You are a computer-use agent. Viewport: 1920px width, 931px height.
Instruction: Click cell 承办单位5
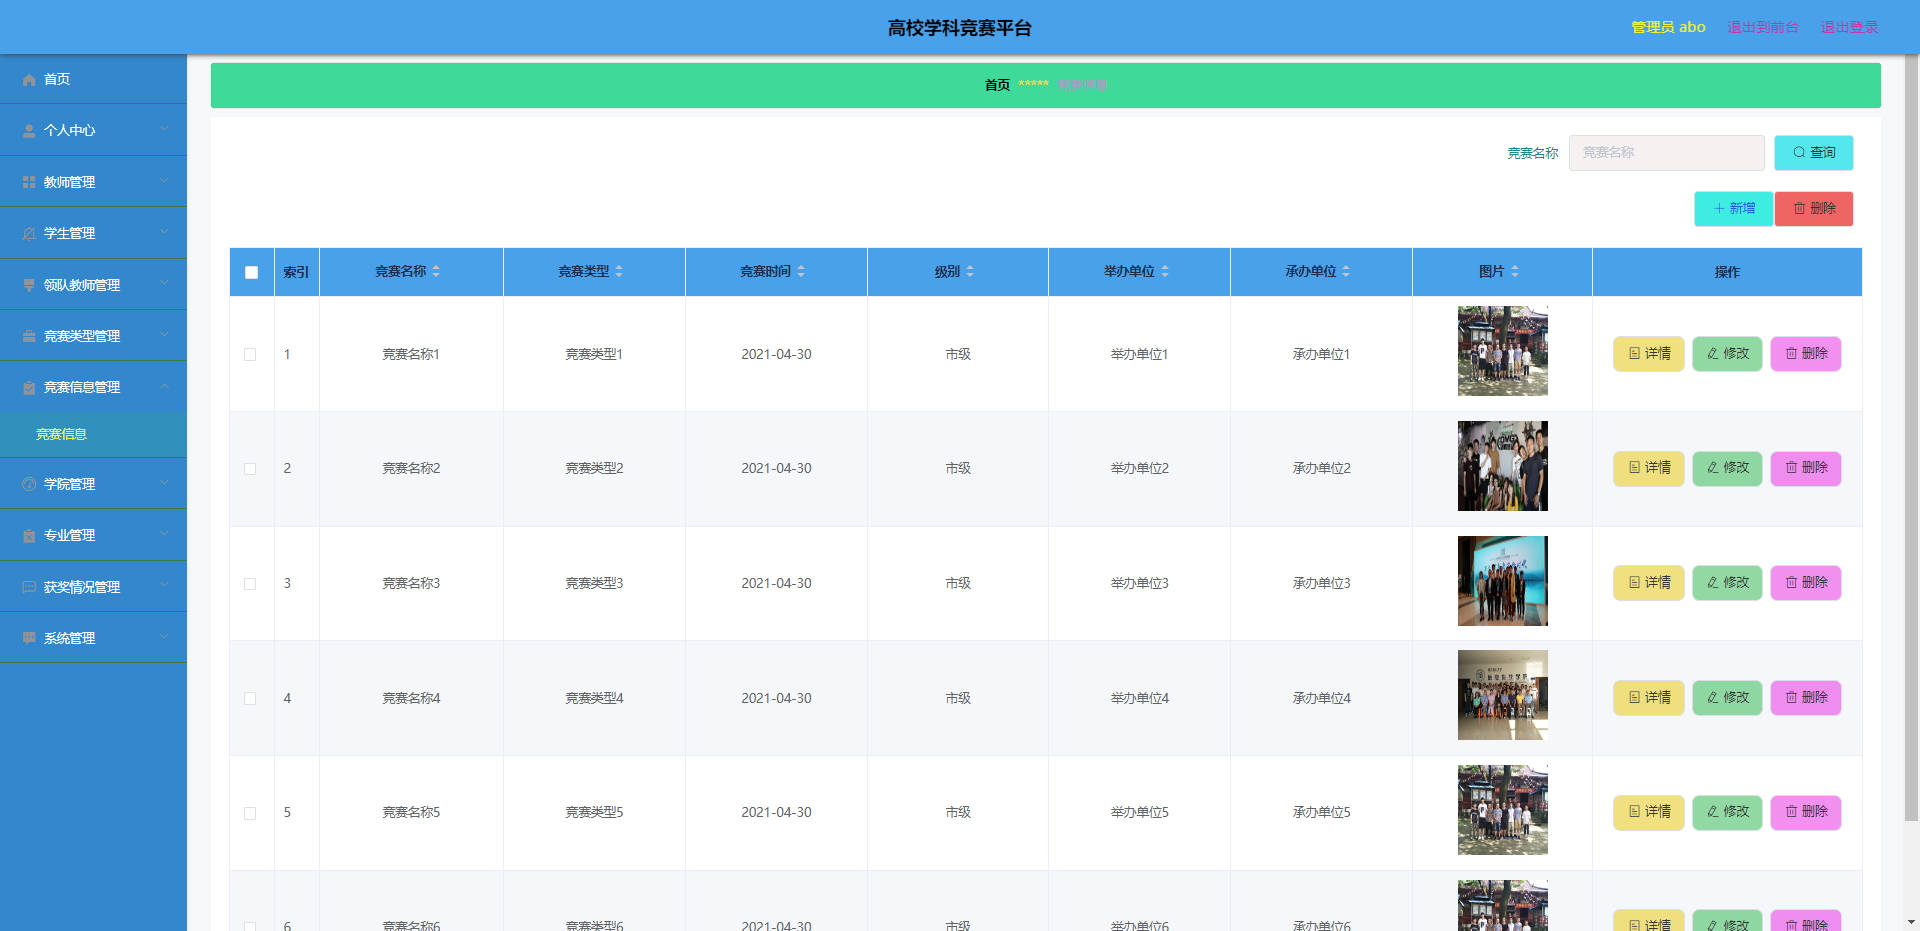pyautogui.click(x=1321, y=813)
